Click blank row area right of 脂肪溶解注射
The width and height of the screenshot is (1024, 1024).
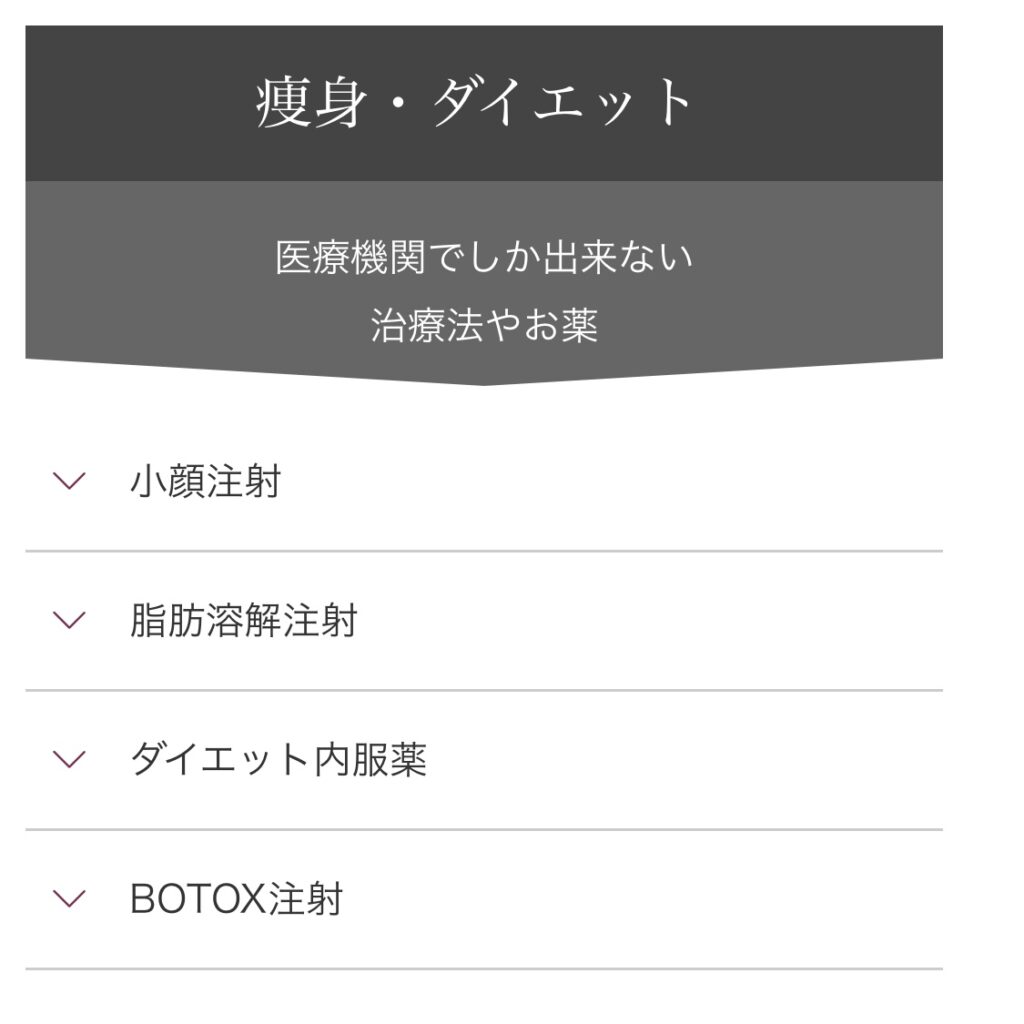point(650,620)
